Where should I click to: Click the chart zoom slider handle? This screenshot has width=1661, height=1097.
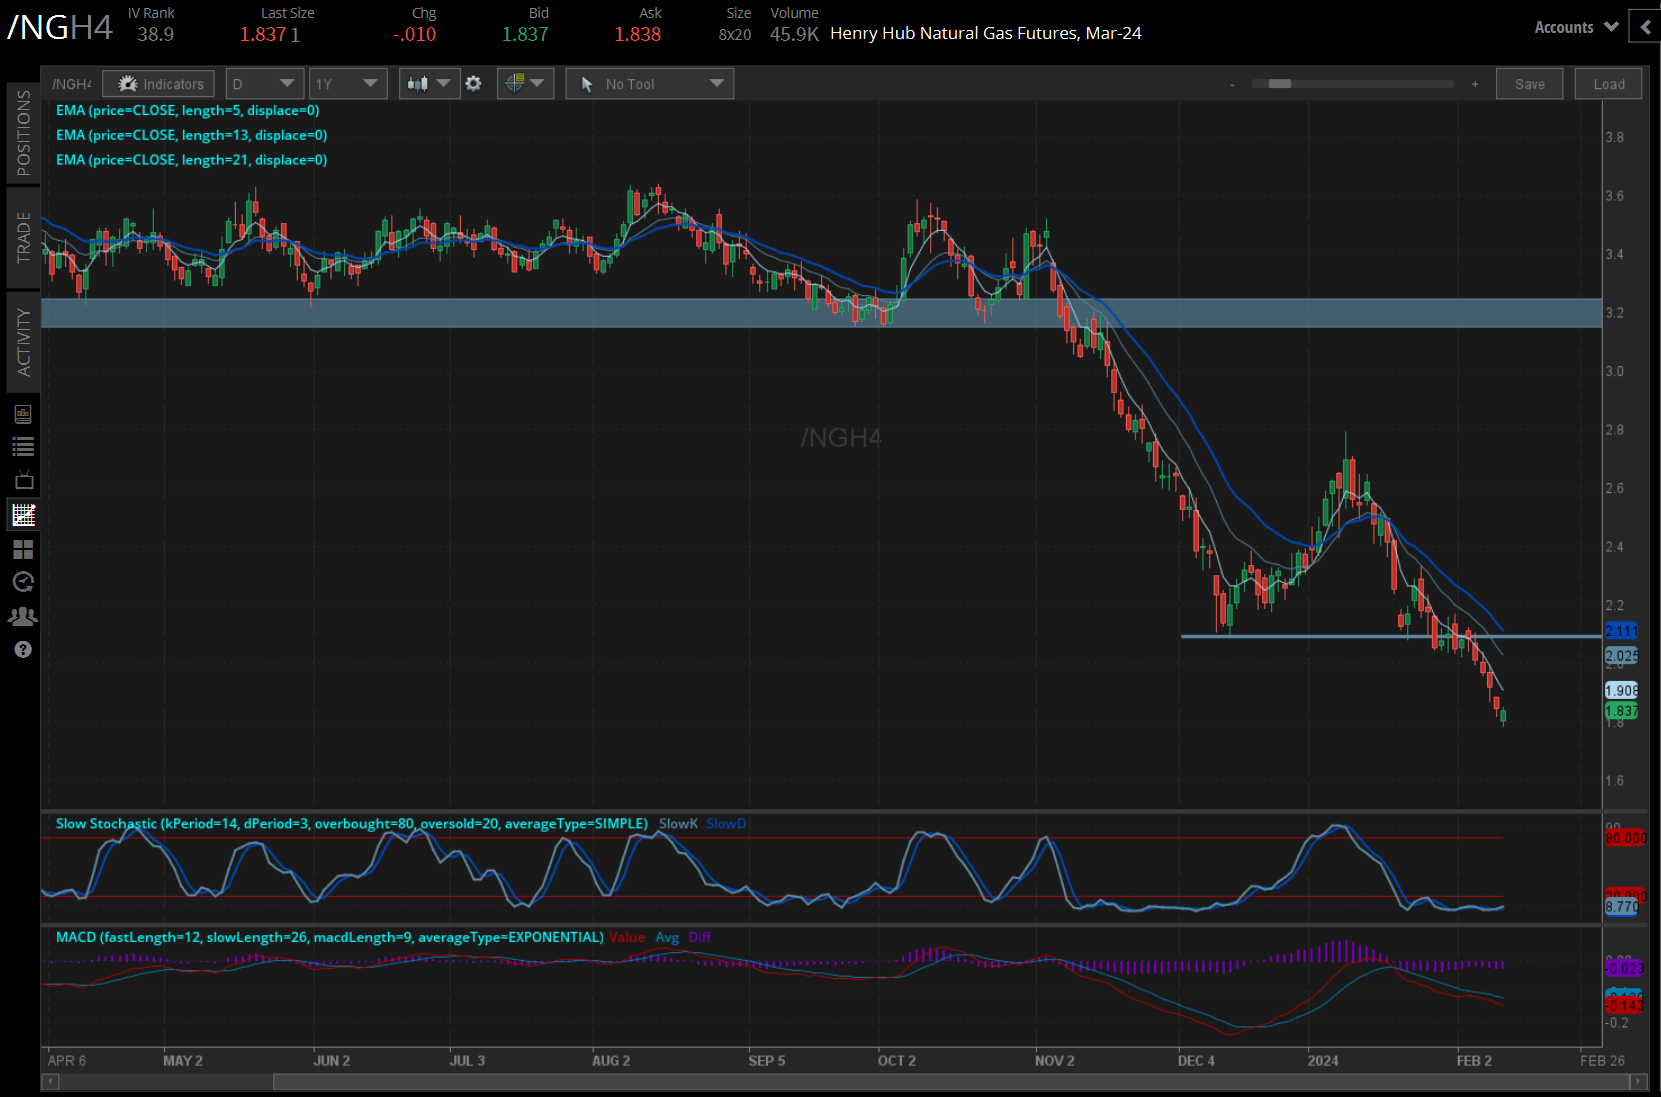(x=1279, y=84)
